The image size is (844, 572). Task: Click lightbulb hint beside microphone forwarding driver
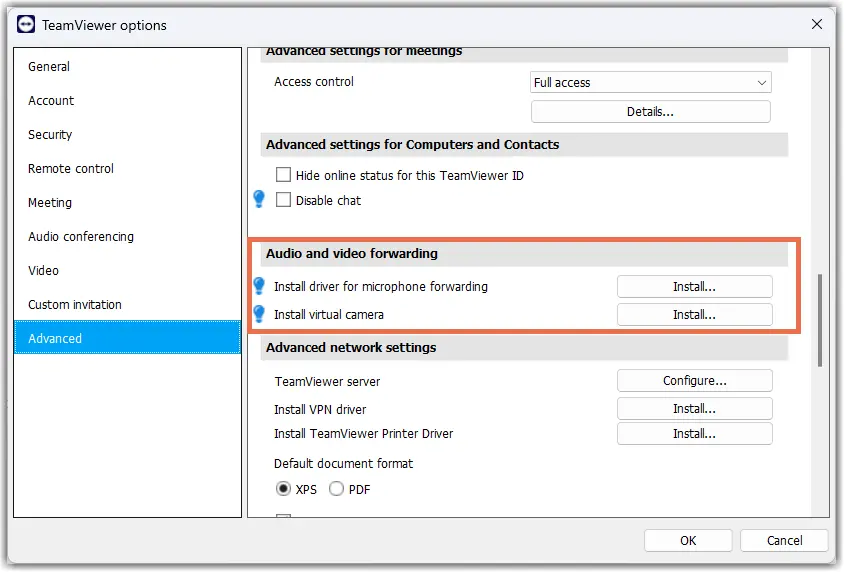pyautogui.click(x=259, y=286)
